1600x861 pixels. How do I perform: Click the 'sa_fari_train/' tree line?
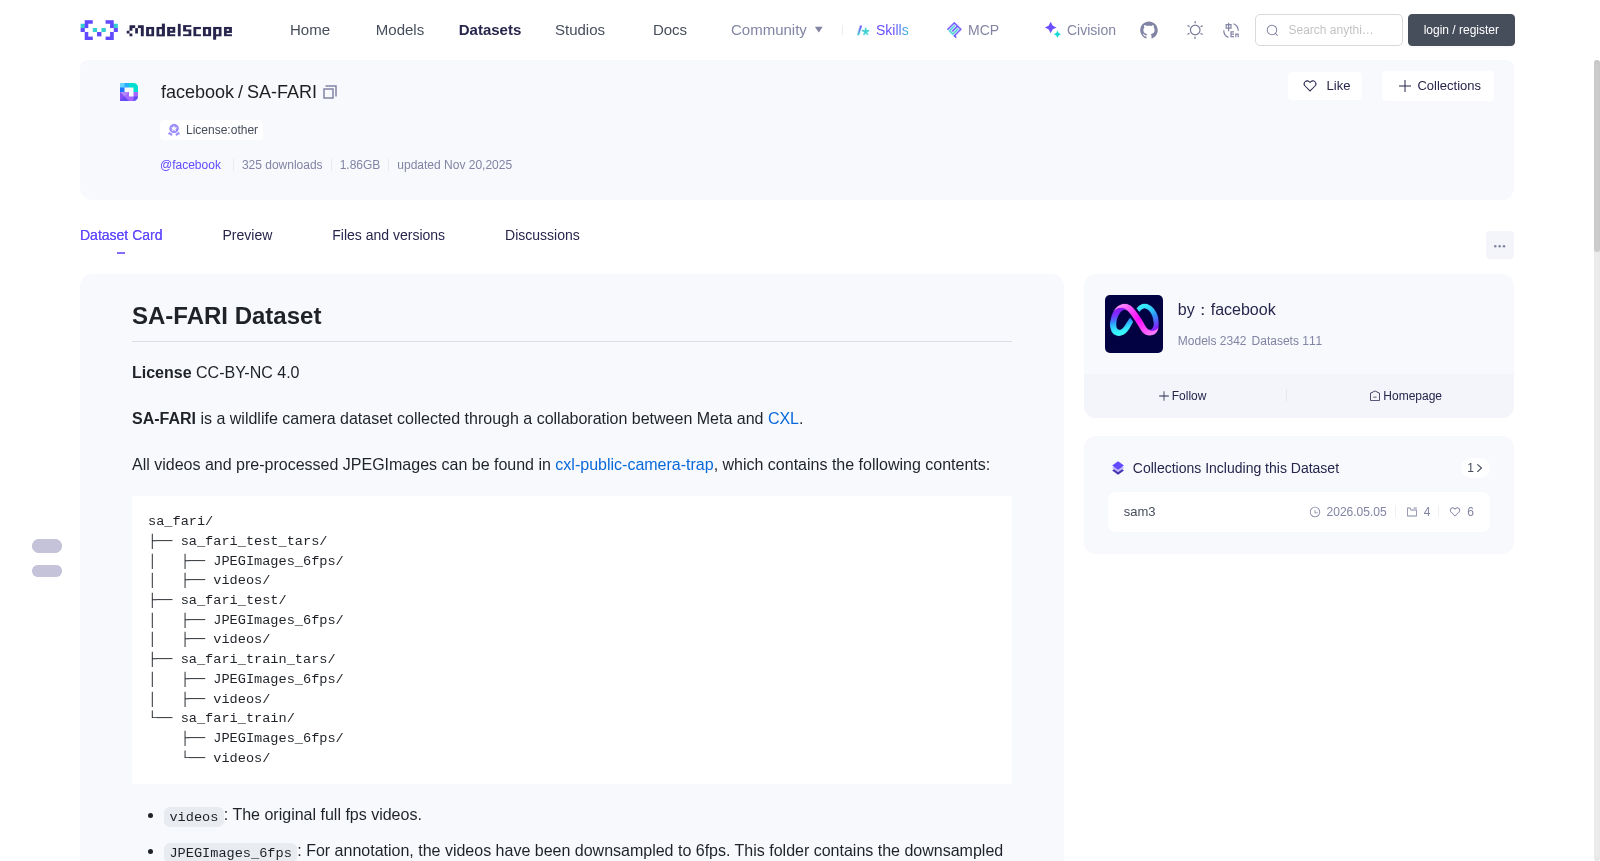click(x=238, y=718)
